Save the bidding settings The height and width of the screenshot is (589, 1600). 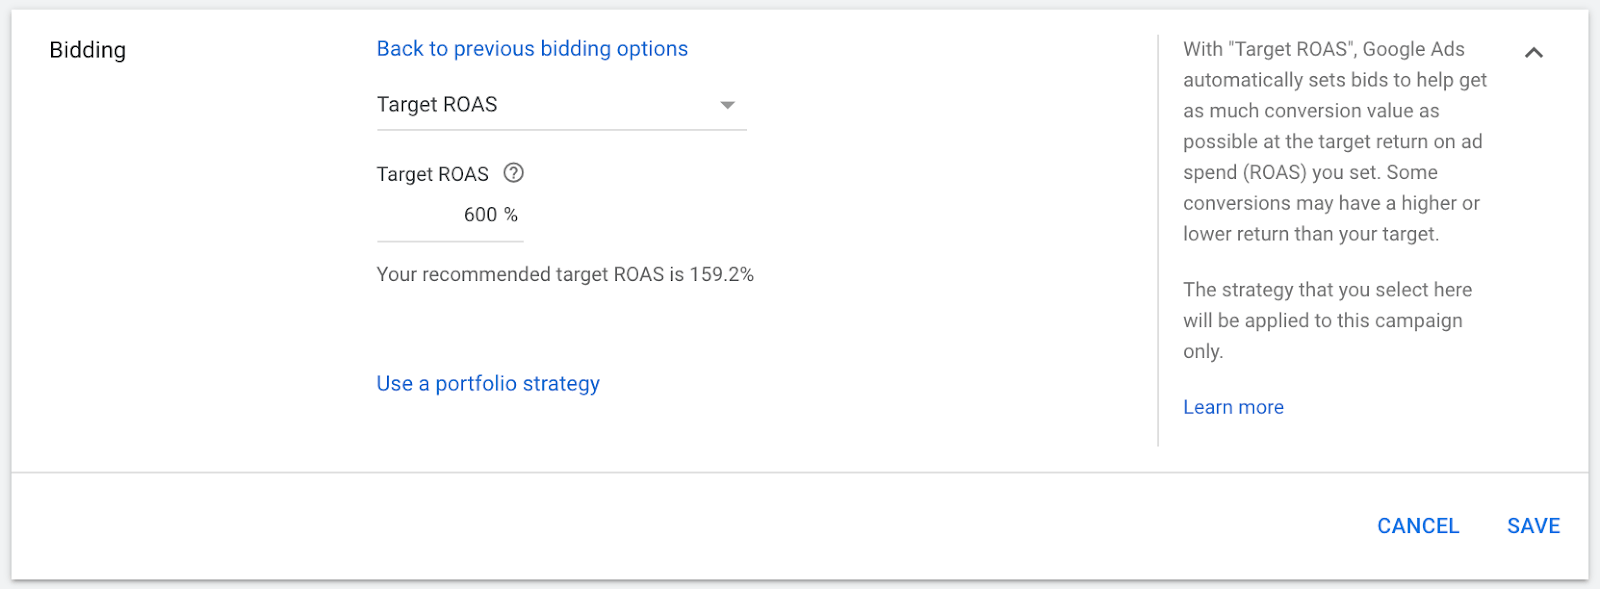[x=1533, y=526]
